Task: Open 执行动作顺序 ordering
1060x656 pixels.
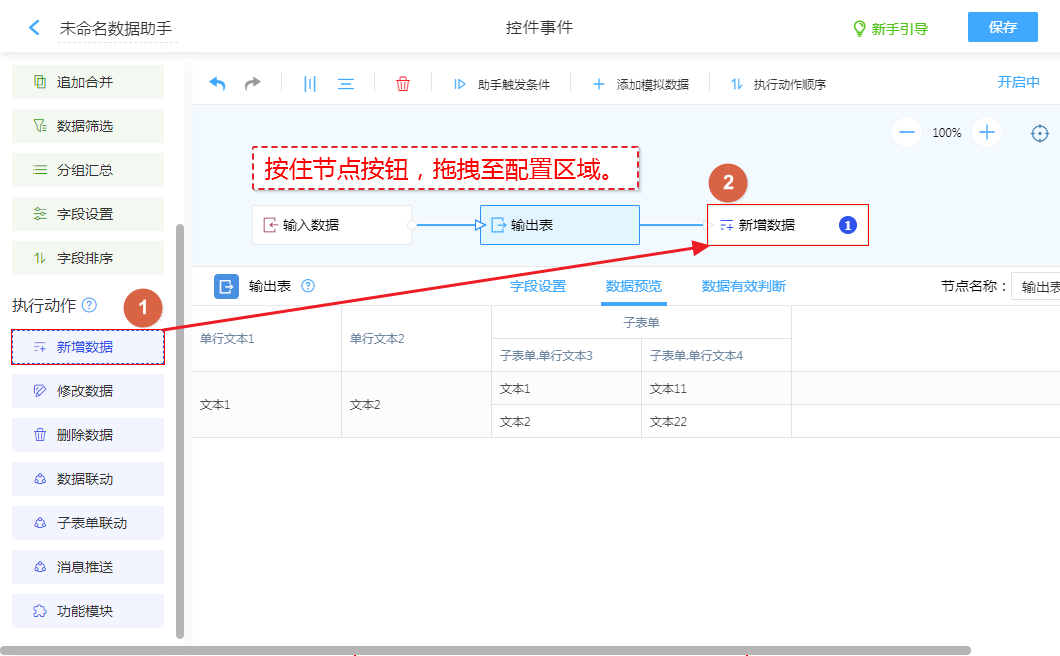Action: pos(778,85)
